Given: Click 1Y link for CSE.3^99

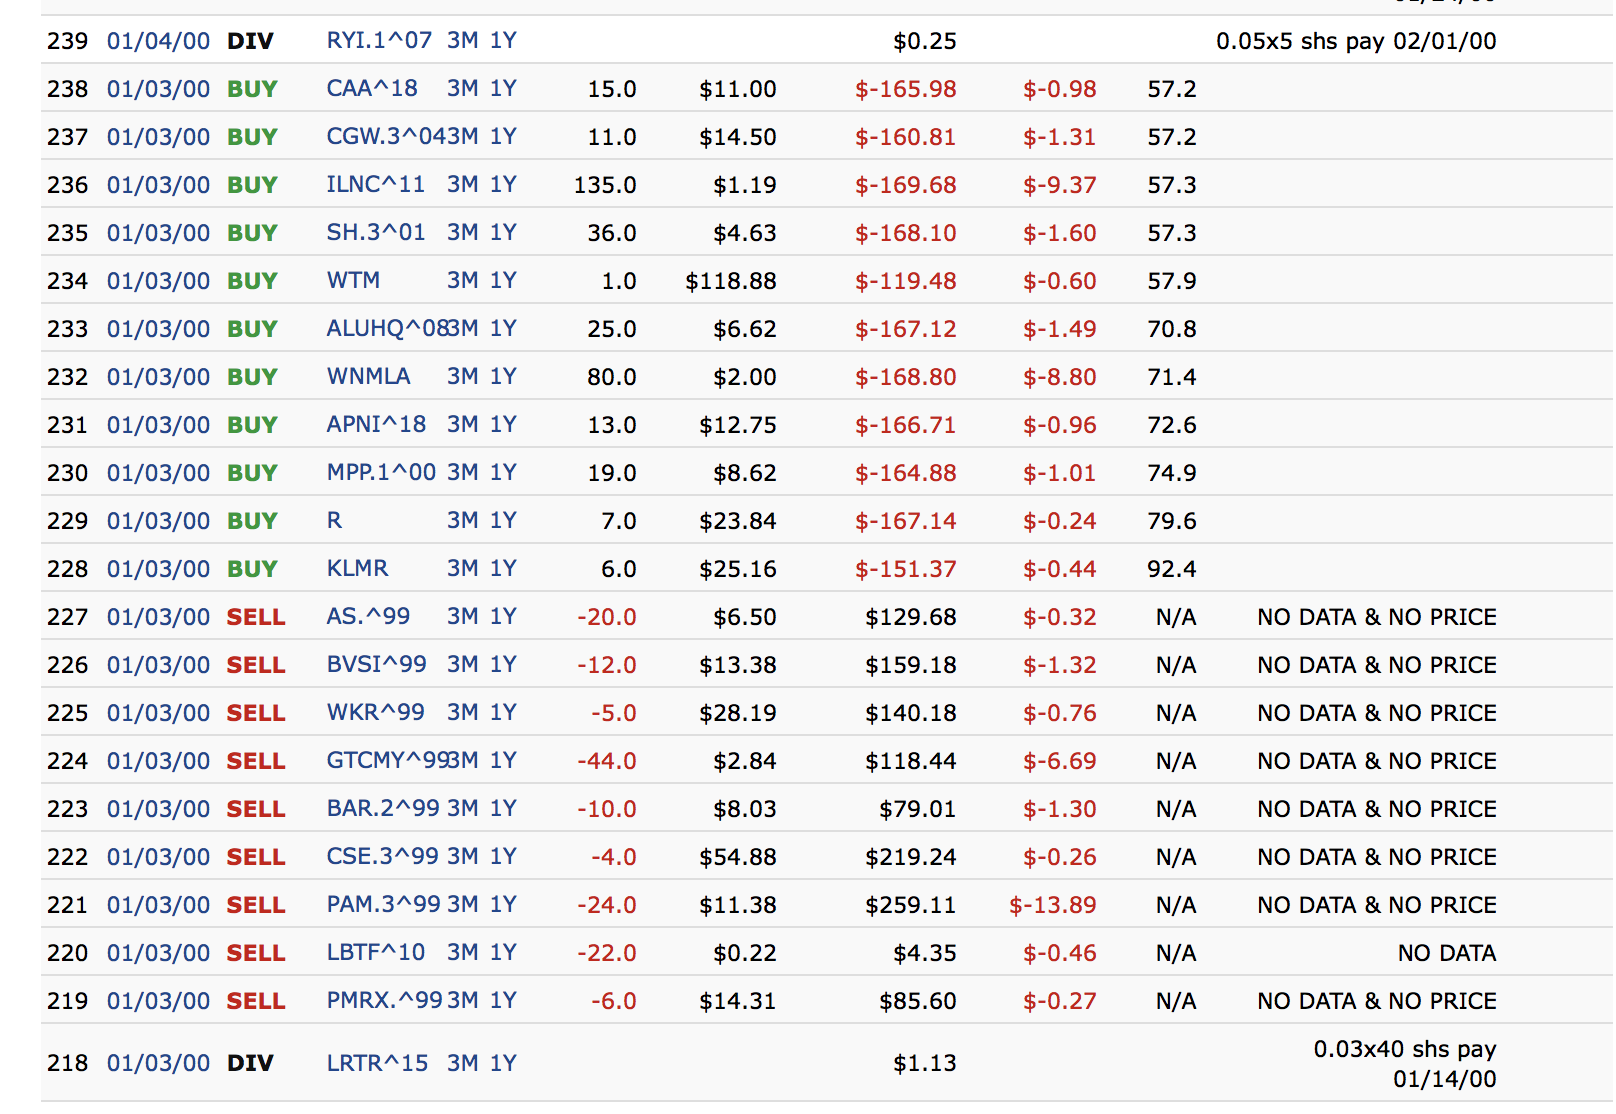Looking at the screenshot, I should click(x=503, y=857).
